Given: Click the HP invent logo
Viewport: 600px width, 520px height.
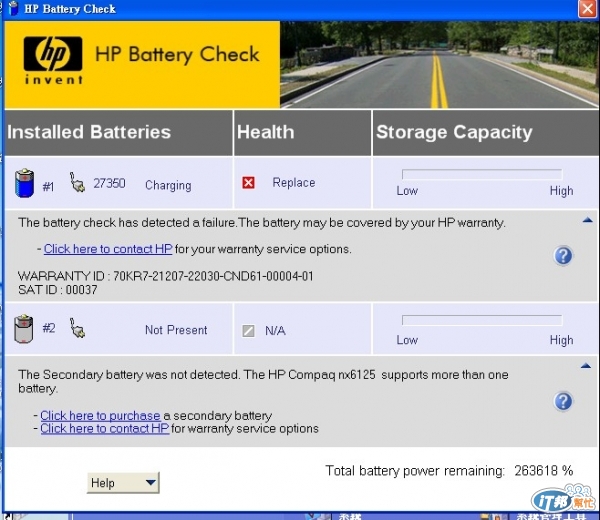Looking at the screenshot, I should coord(53,60).
